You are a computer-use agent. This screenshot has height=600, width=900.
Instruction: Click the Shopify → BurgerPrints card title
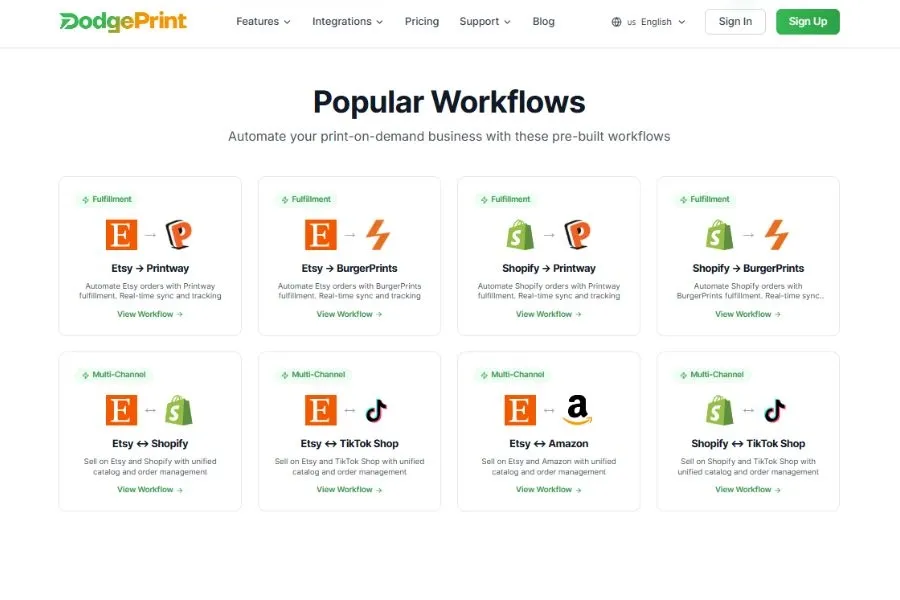click(748, 268)
